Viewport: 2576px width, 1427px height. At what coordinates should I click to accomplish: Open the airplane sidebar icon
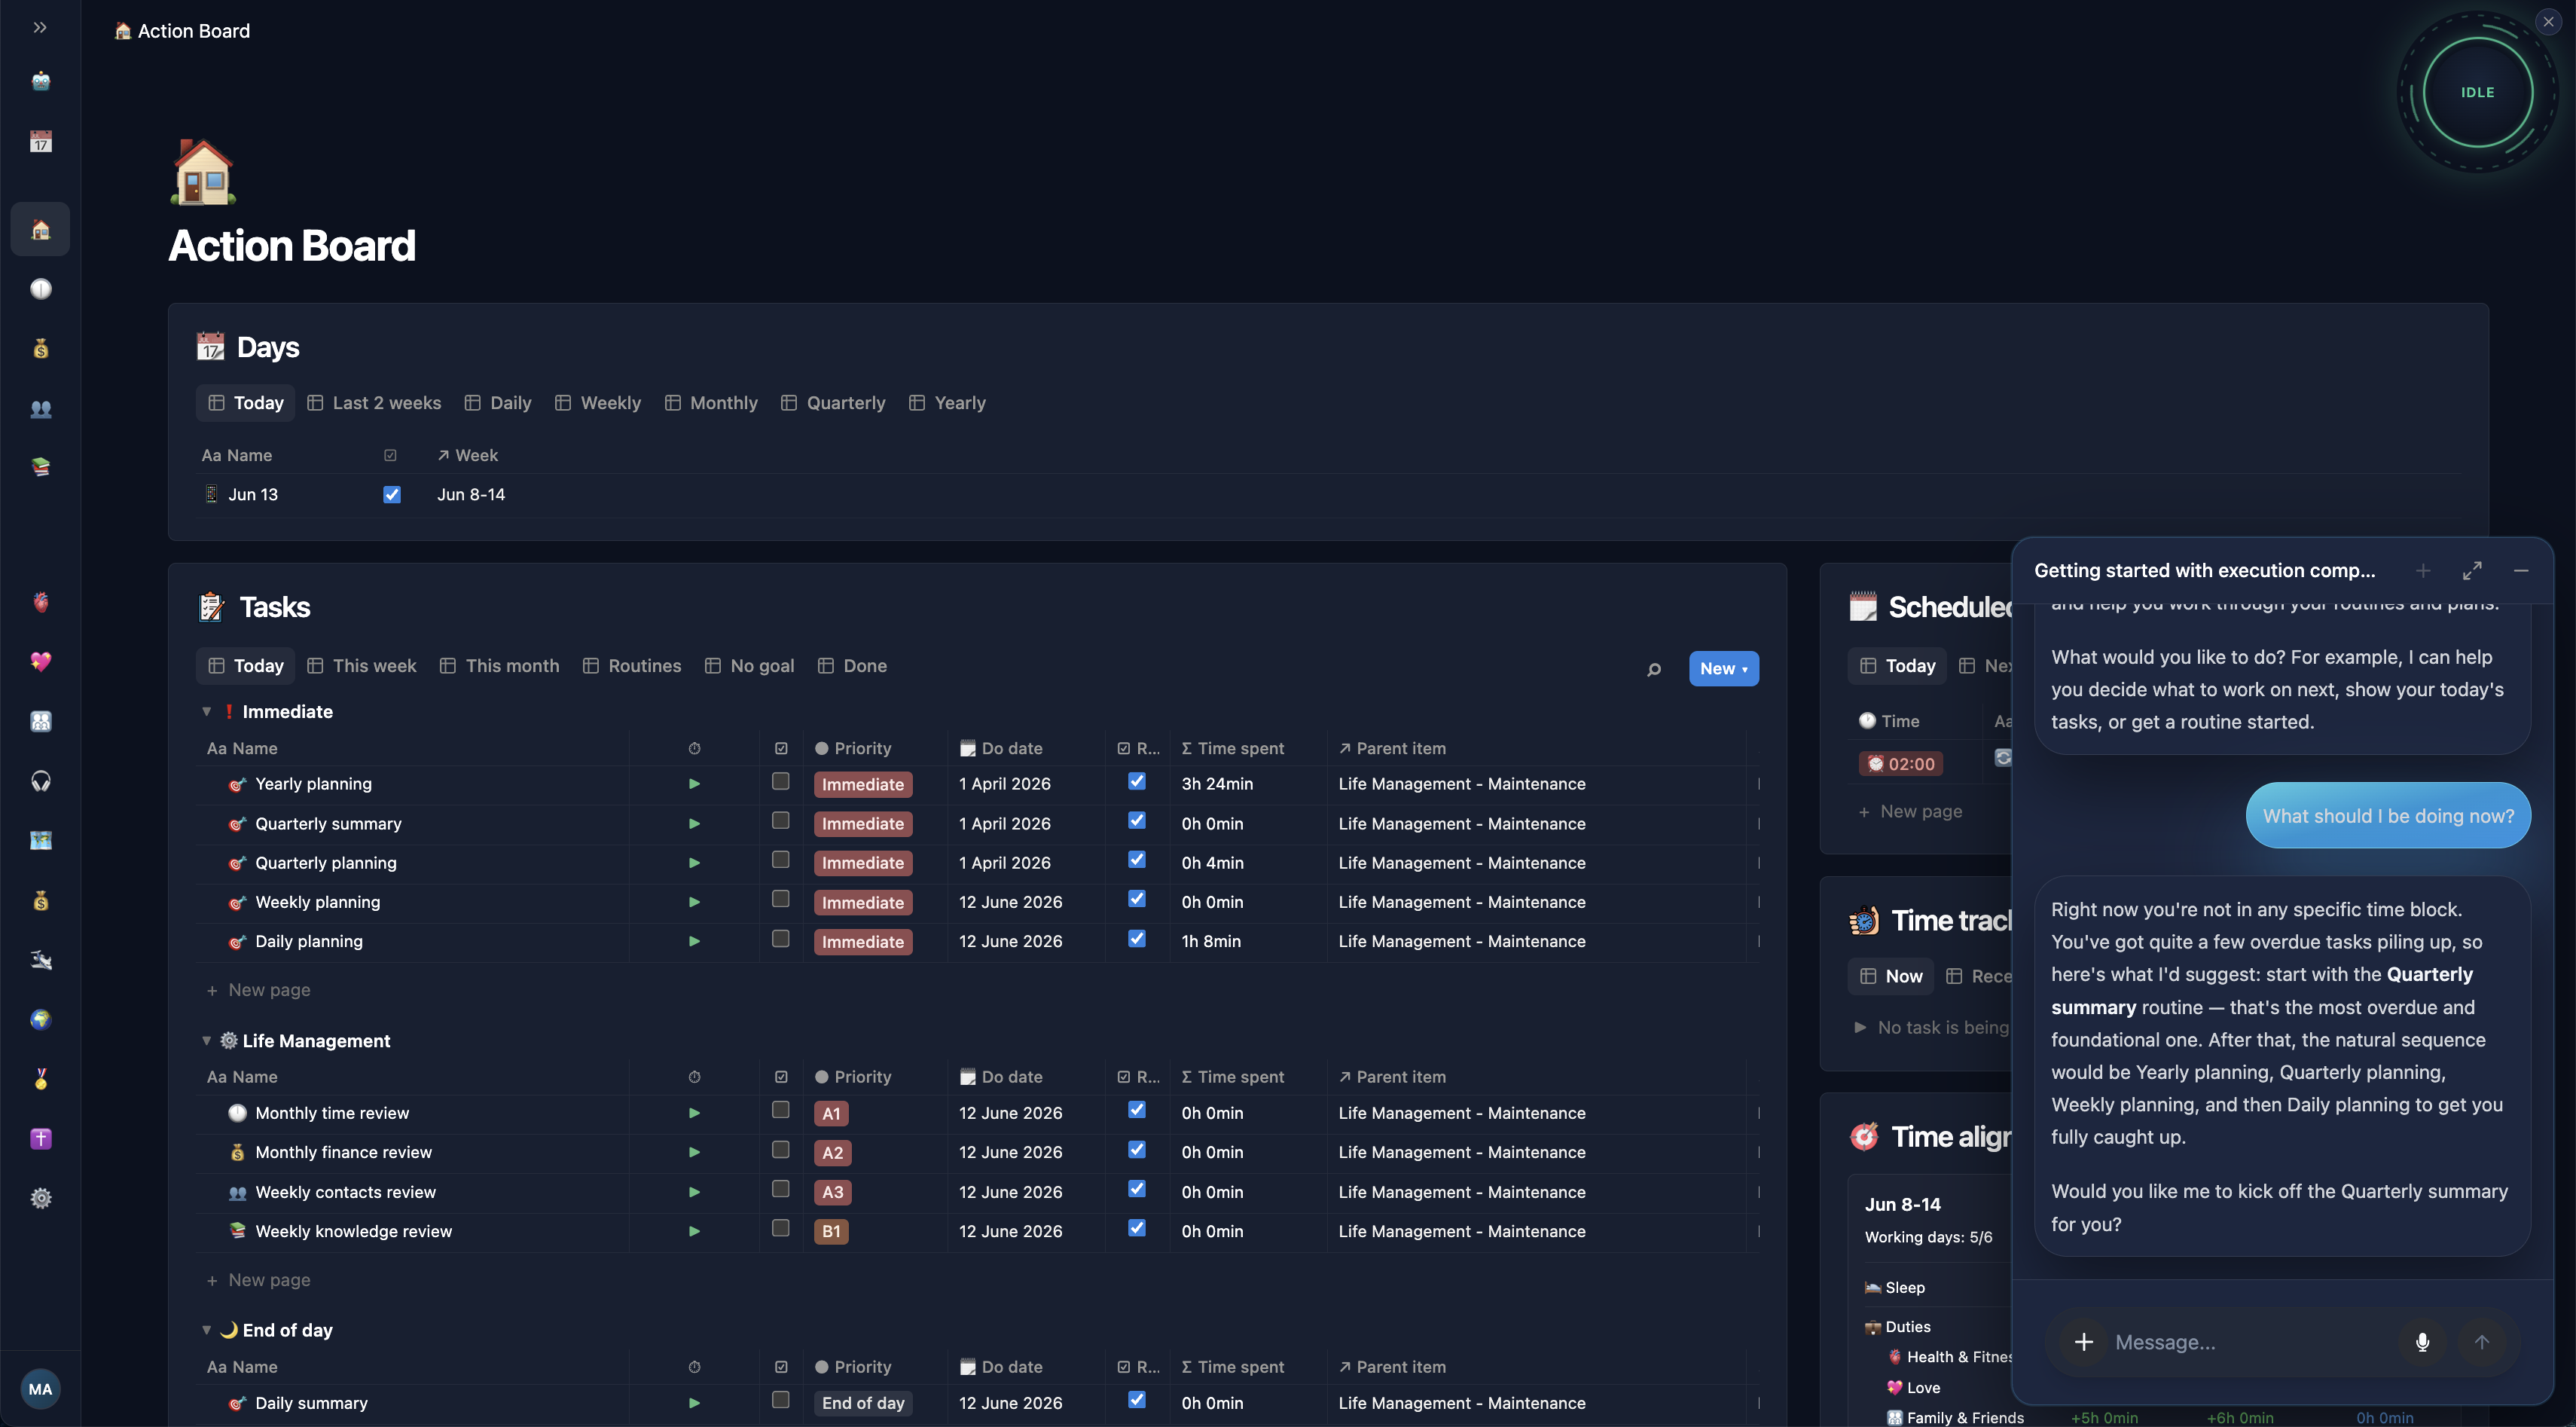pyautogui.click(x=40, y=960)
